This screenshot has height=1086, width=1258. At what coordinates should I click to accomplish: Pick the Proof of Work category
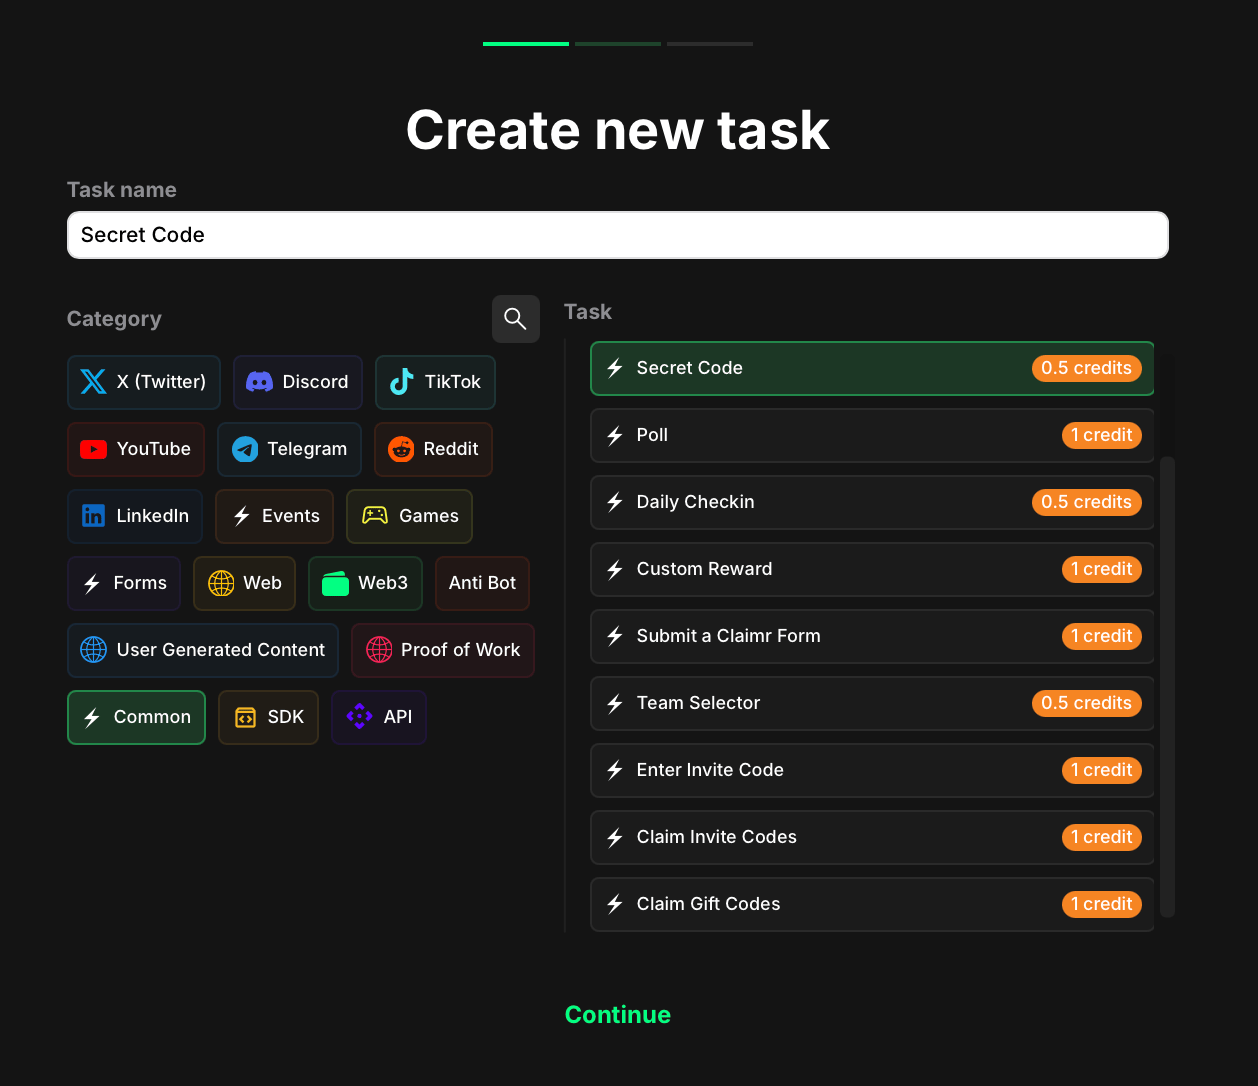(x=443, y=650)
